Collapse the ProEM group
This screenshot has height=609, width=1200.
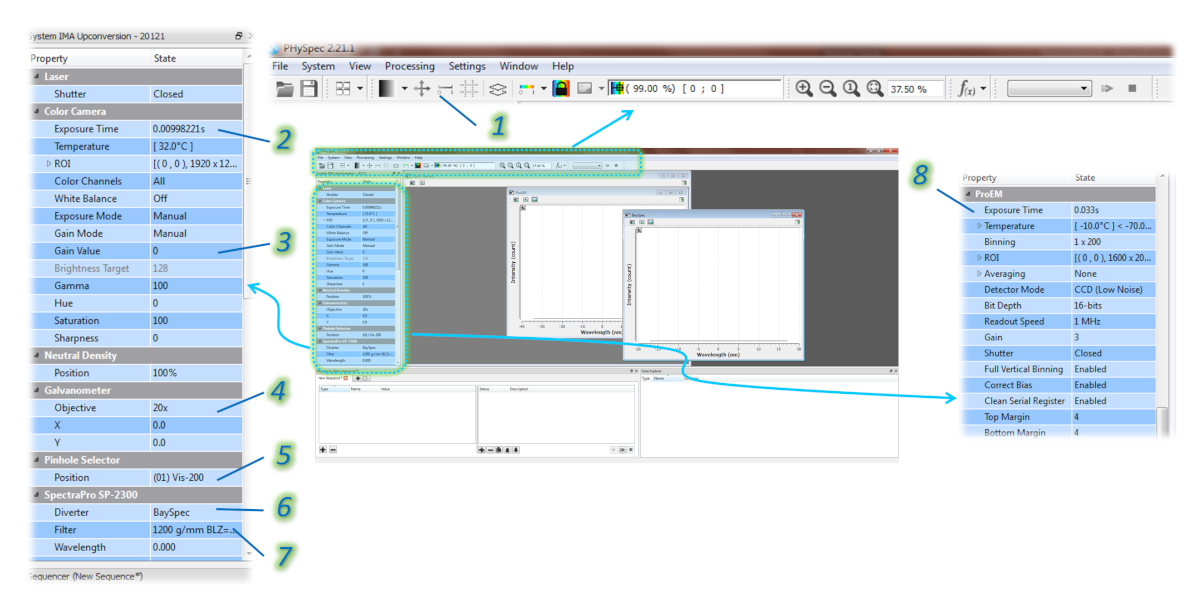coord(968,194)
